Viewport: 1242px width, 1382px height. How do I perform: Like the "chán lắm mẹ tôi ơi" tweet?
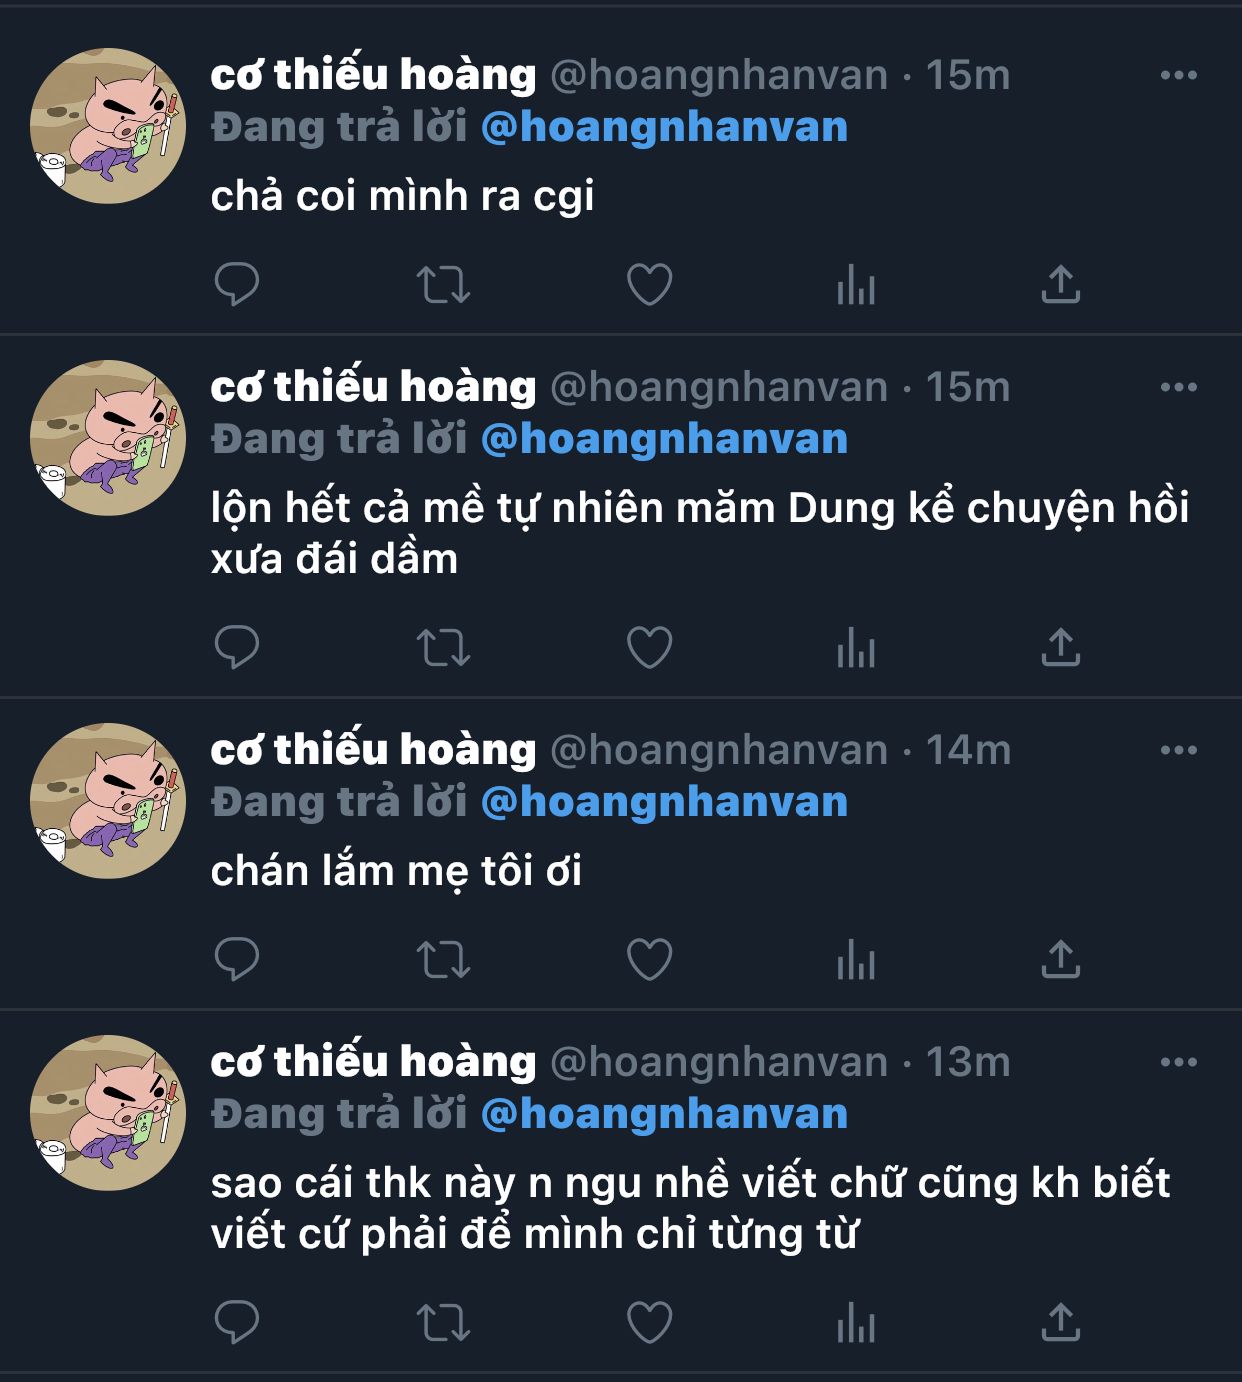coord(649,960)
